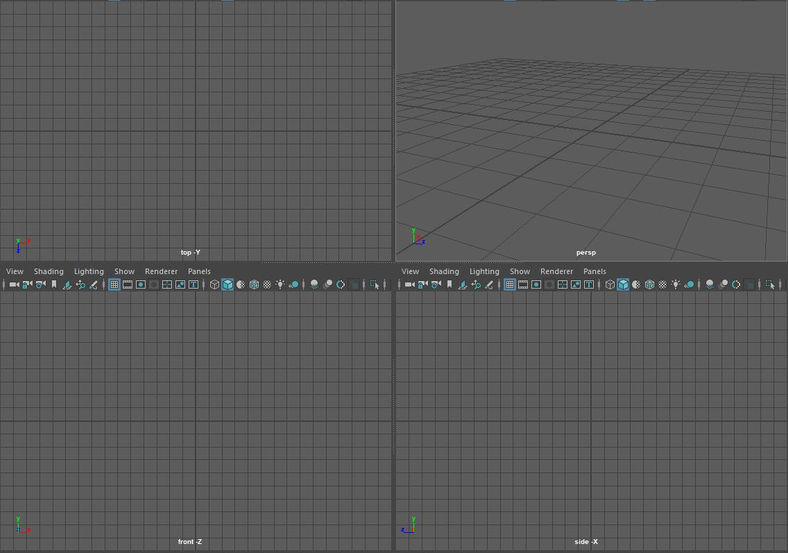The width and height of the screenshot is (788, 553).
Task: Toggle Safe Title in front panel toolbar
Action: coord(193,285)
